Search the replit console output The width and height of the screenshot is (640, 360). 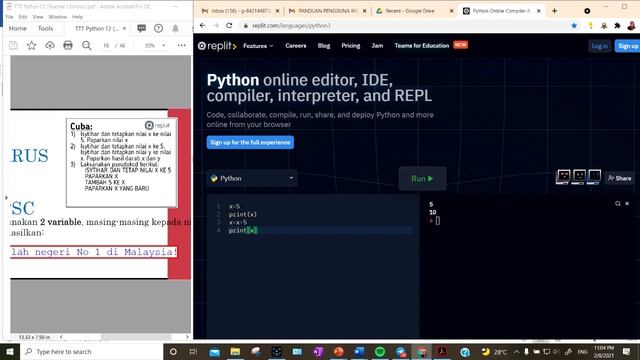pos(618,203)
